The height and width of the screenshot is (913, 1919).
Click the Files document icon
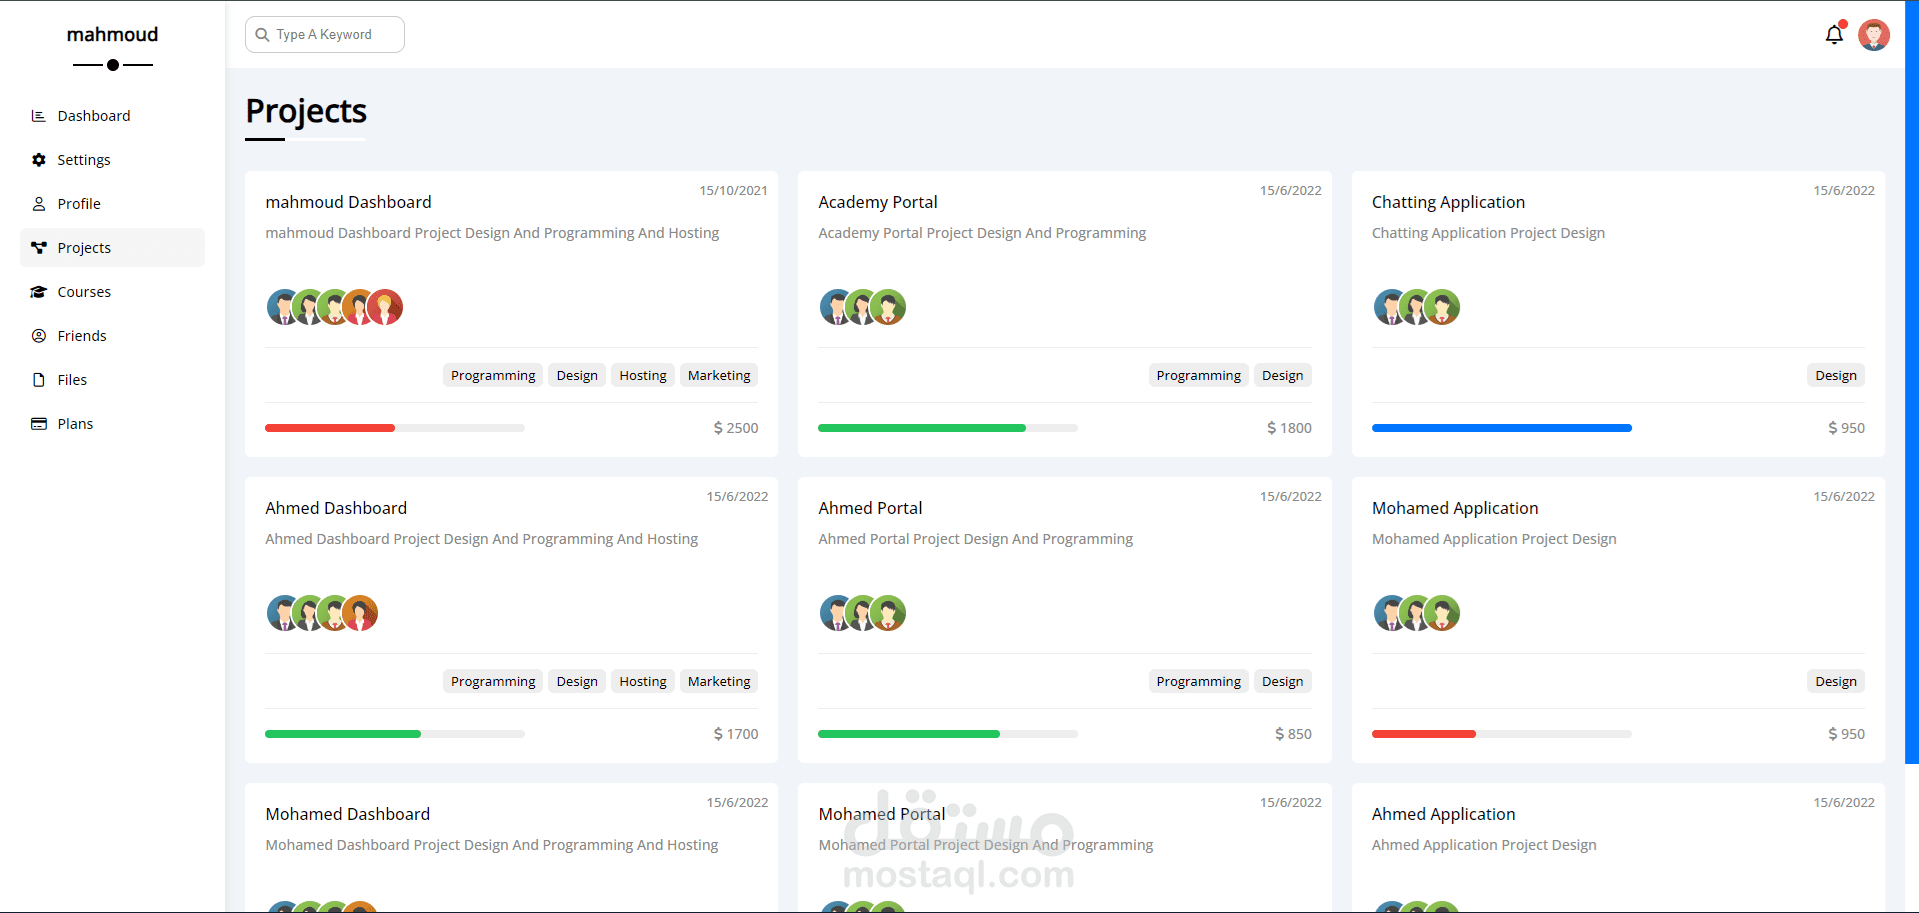(39, 380)
